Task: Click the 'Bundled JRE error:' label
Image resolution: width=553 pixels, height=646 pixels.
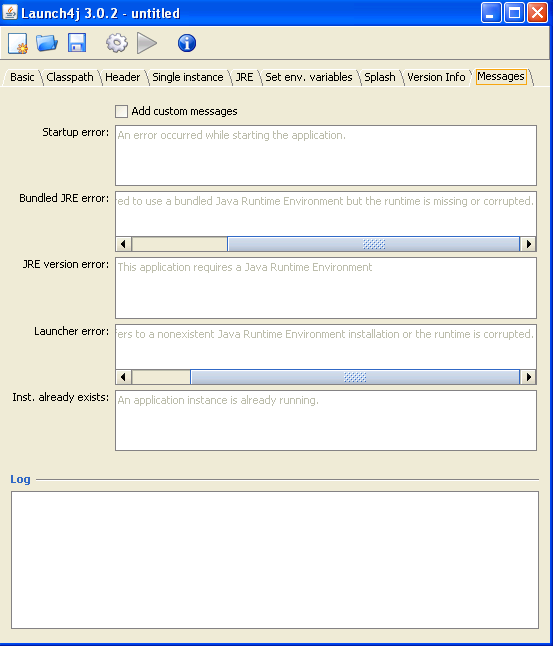Action: point(64,198)
